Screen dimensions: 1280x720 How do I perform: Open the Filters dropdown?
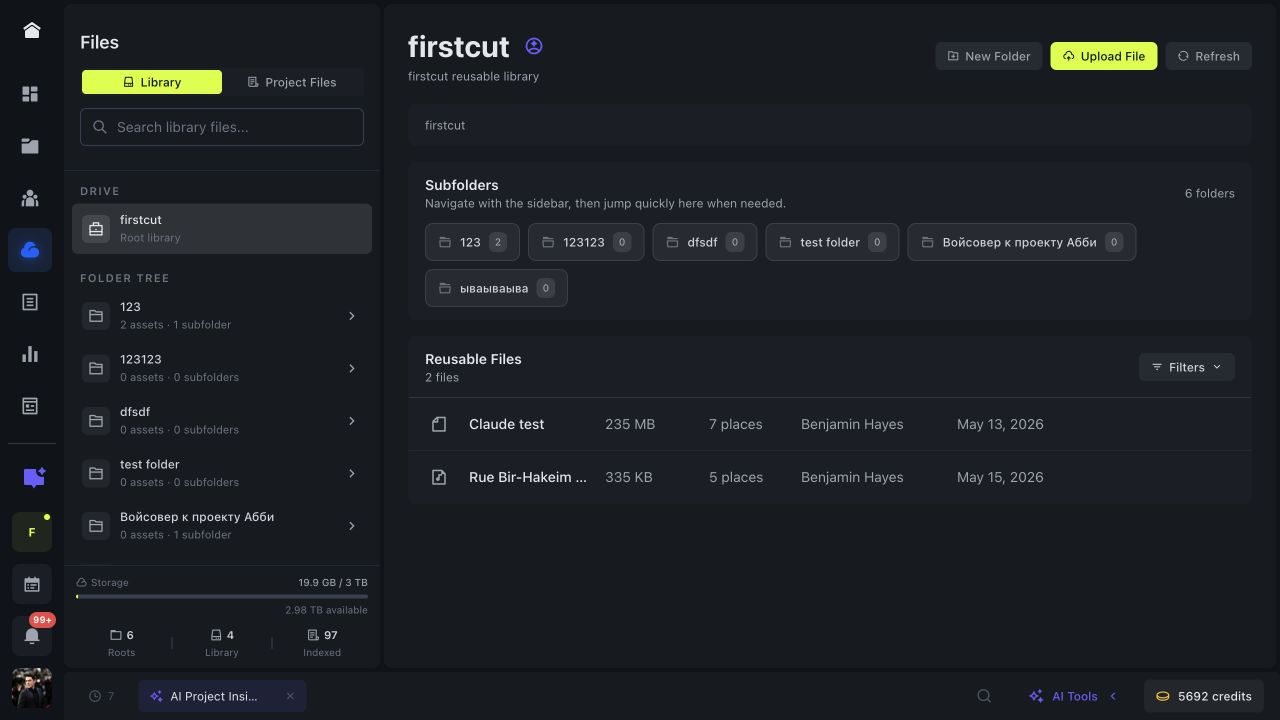pos(1187,367)
